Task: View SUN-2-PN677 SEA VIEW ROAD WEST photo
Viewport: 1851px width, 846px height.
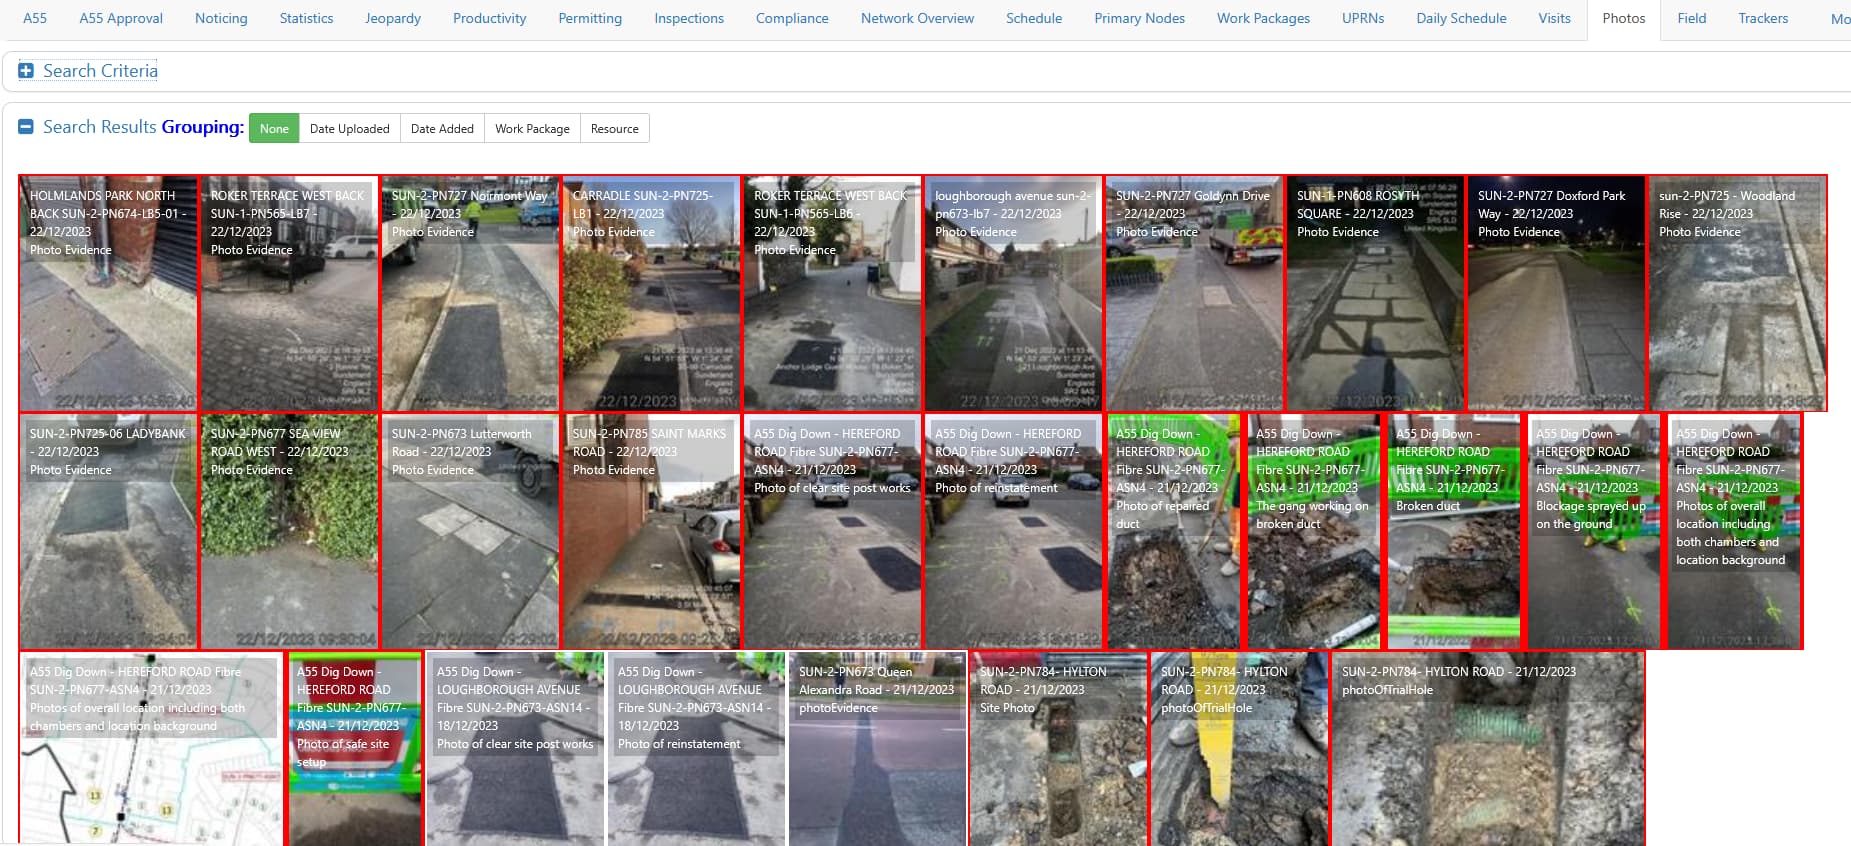Action: click(x=289, y=531)
